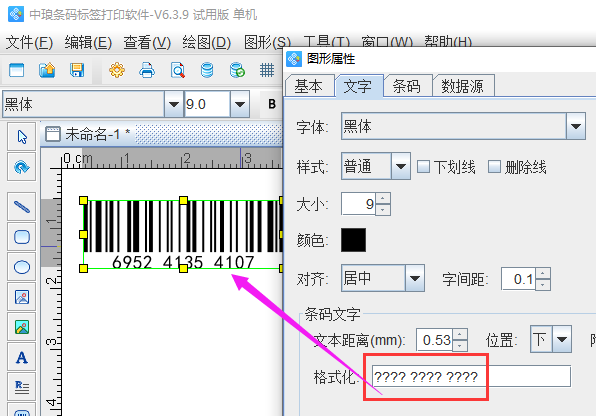Viewport: 596px width, 416px height.
Task: Open the 编辑(E) menu
Action: (x=88, y=42)
